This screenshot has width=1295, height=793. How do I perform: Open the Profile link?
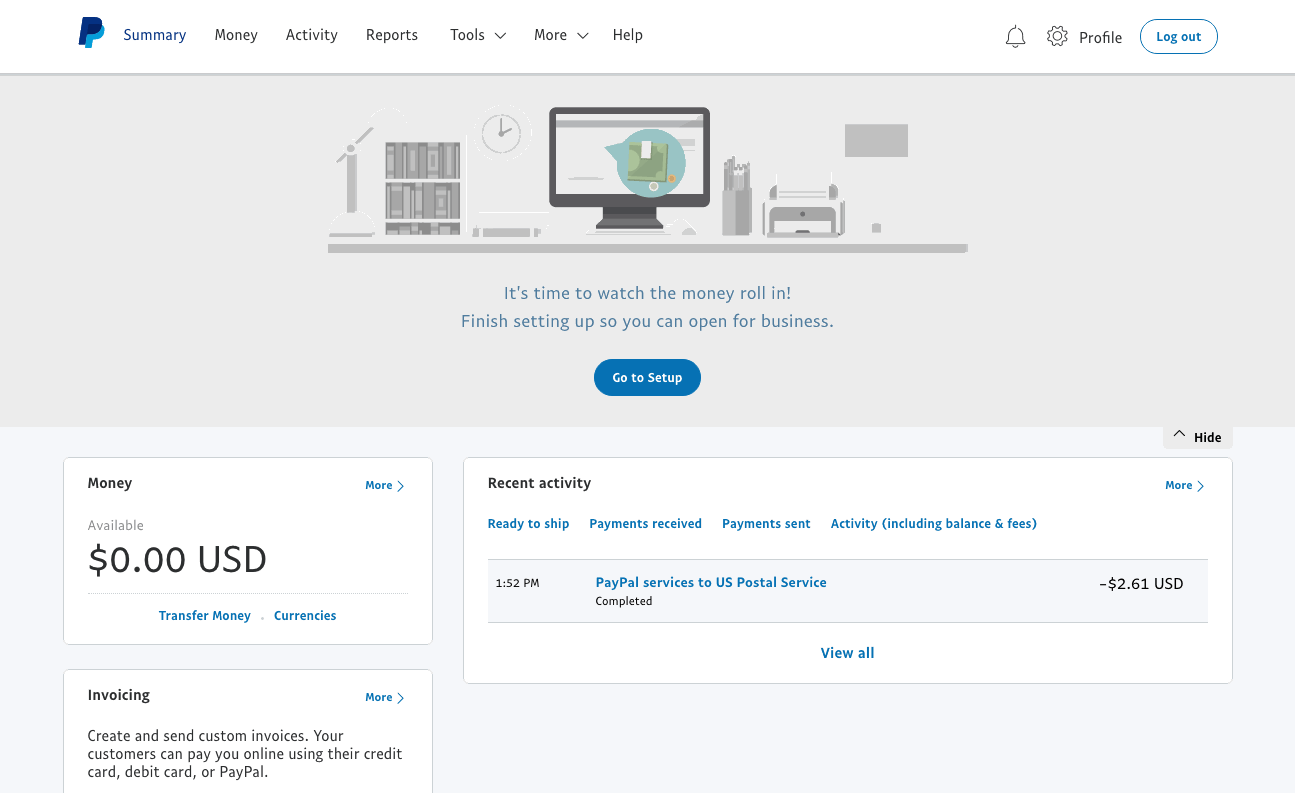tap(1100, 38)
